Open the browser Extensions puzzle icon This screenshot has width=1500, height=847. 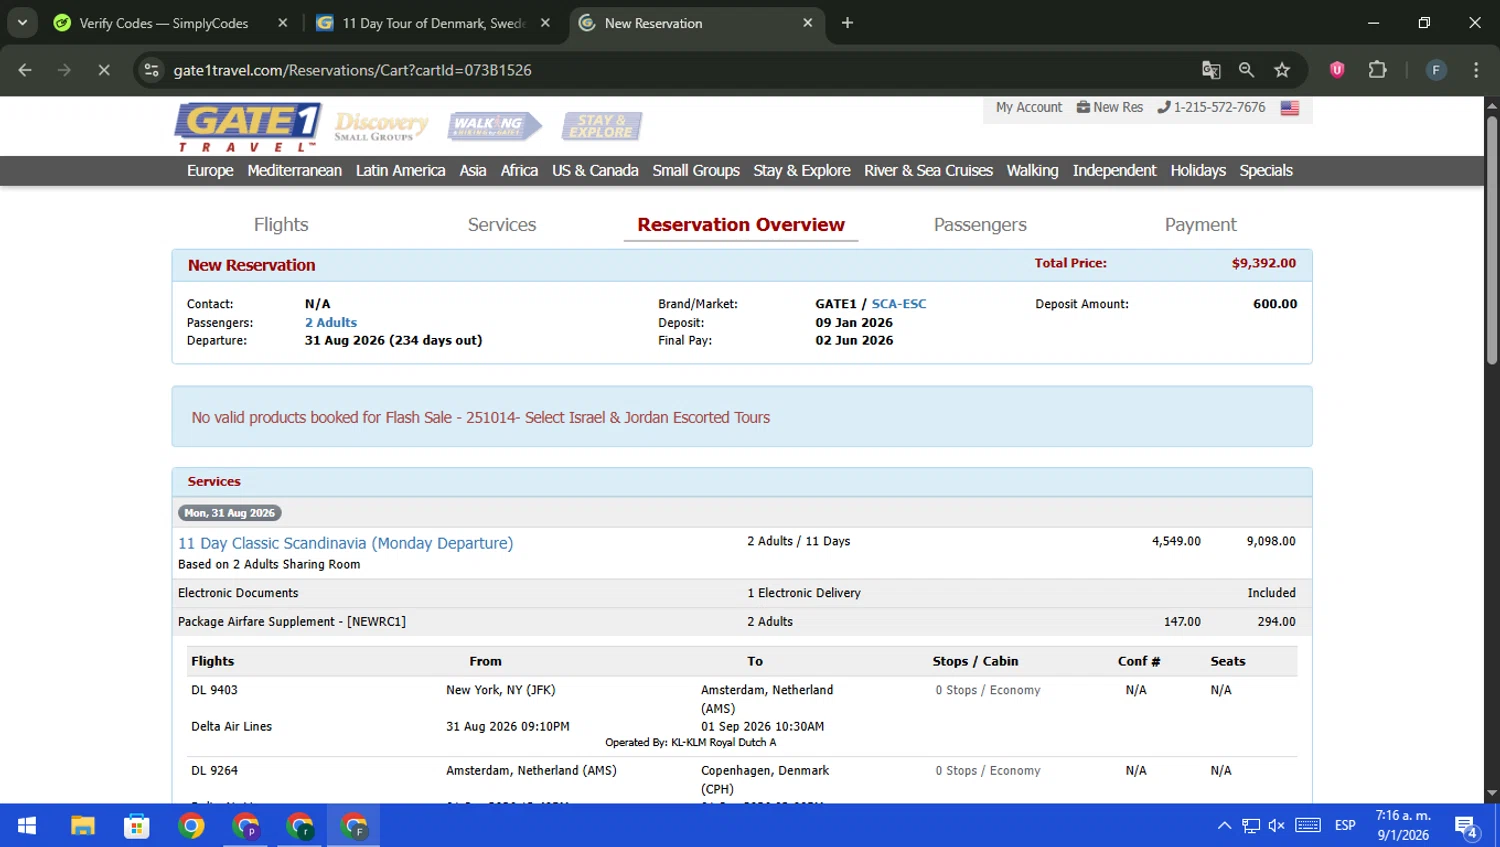[1377, 70]
